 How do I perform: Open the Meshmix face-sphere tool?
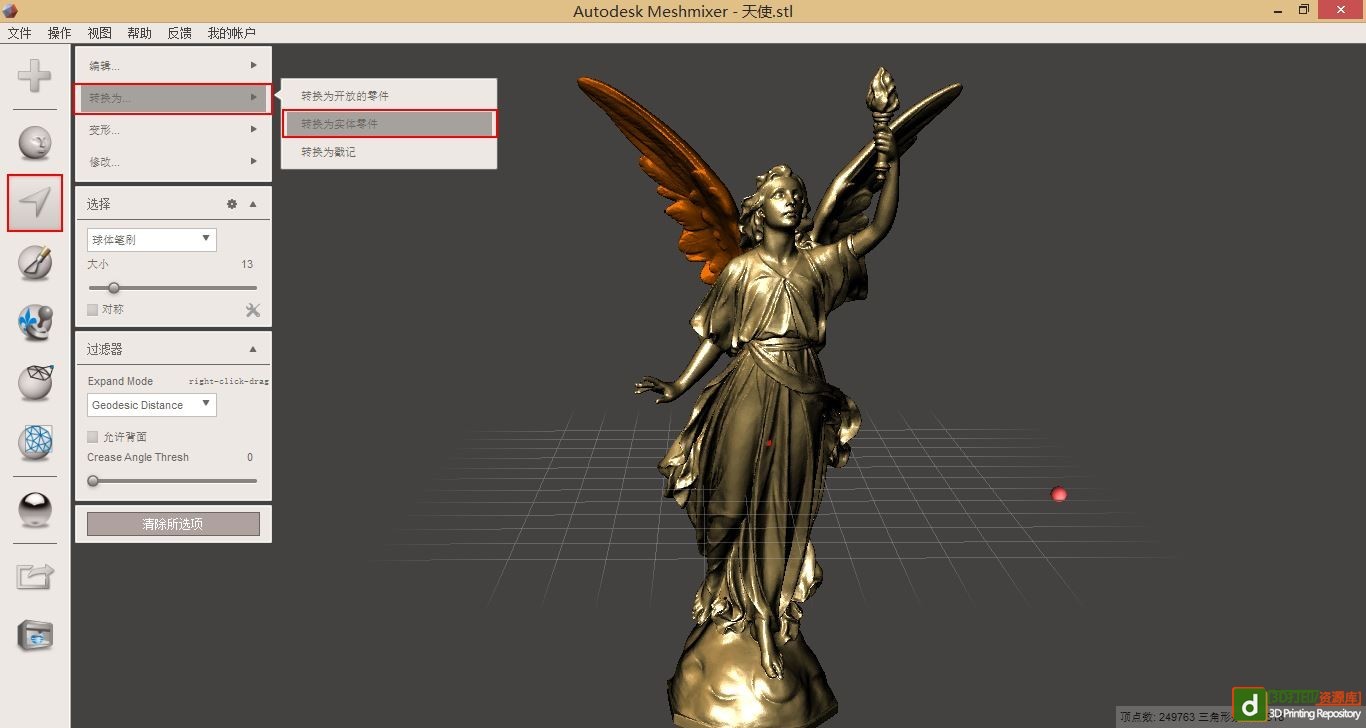tap(35, 142)
